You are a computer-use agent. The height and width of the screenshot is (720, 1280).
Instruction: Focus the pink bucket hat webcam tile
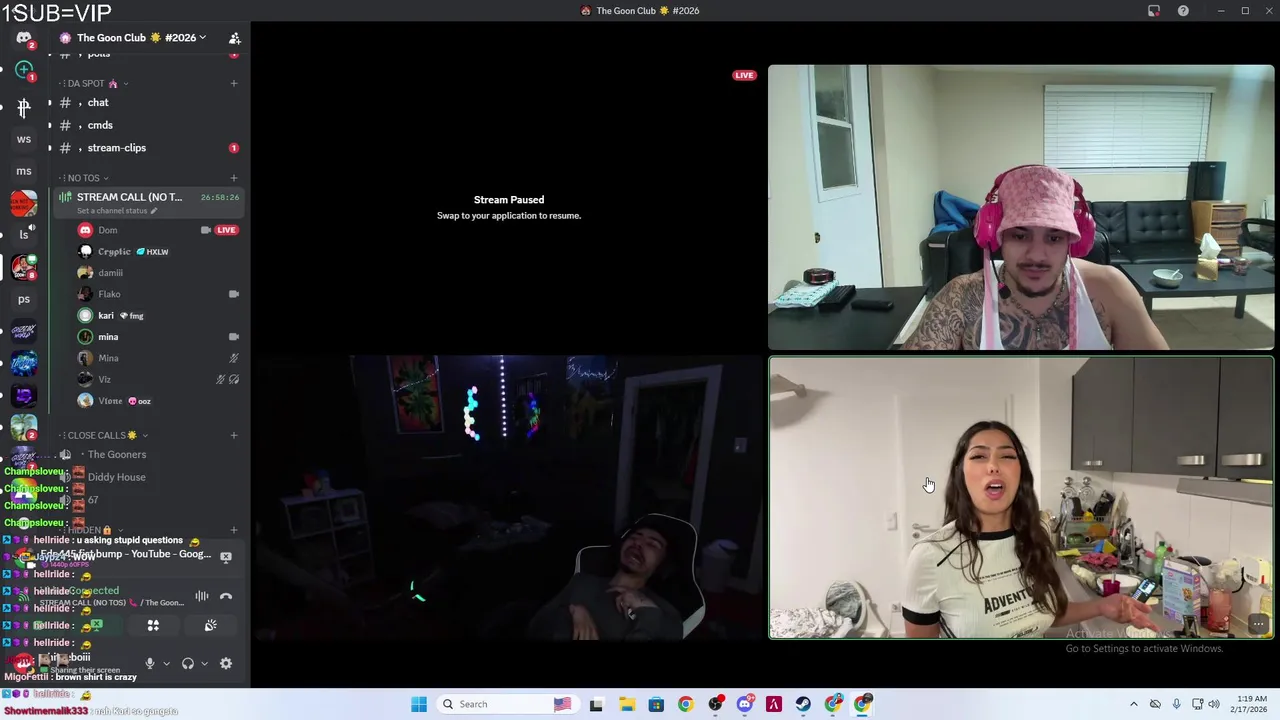[x=1021, y=208]
